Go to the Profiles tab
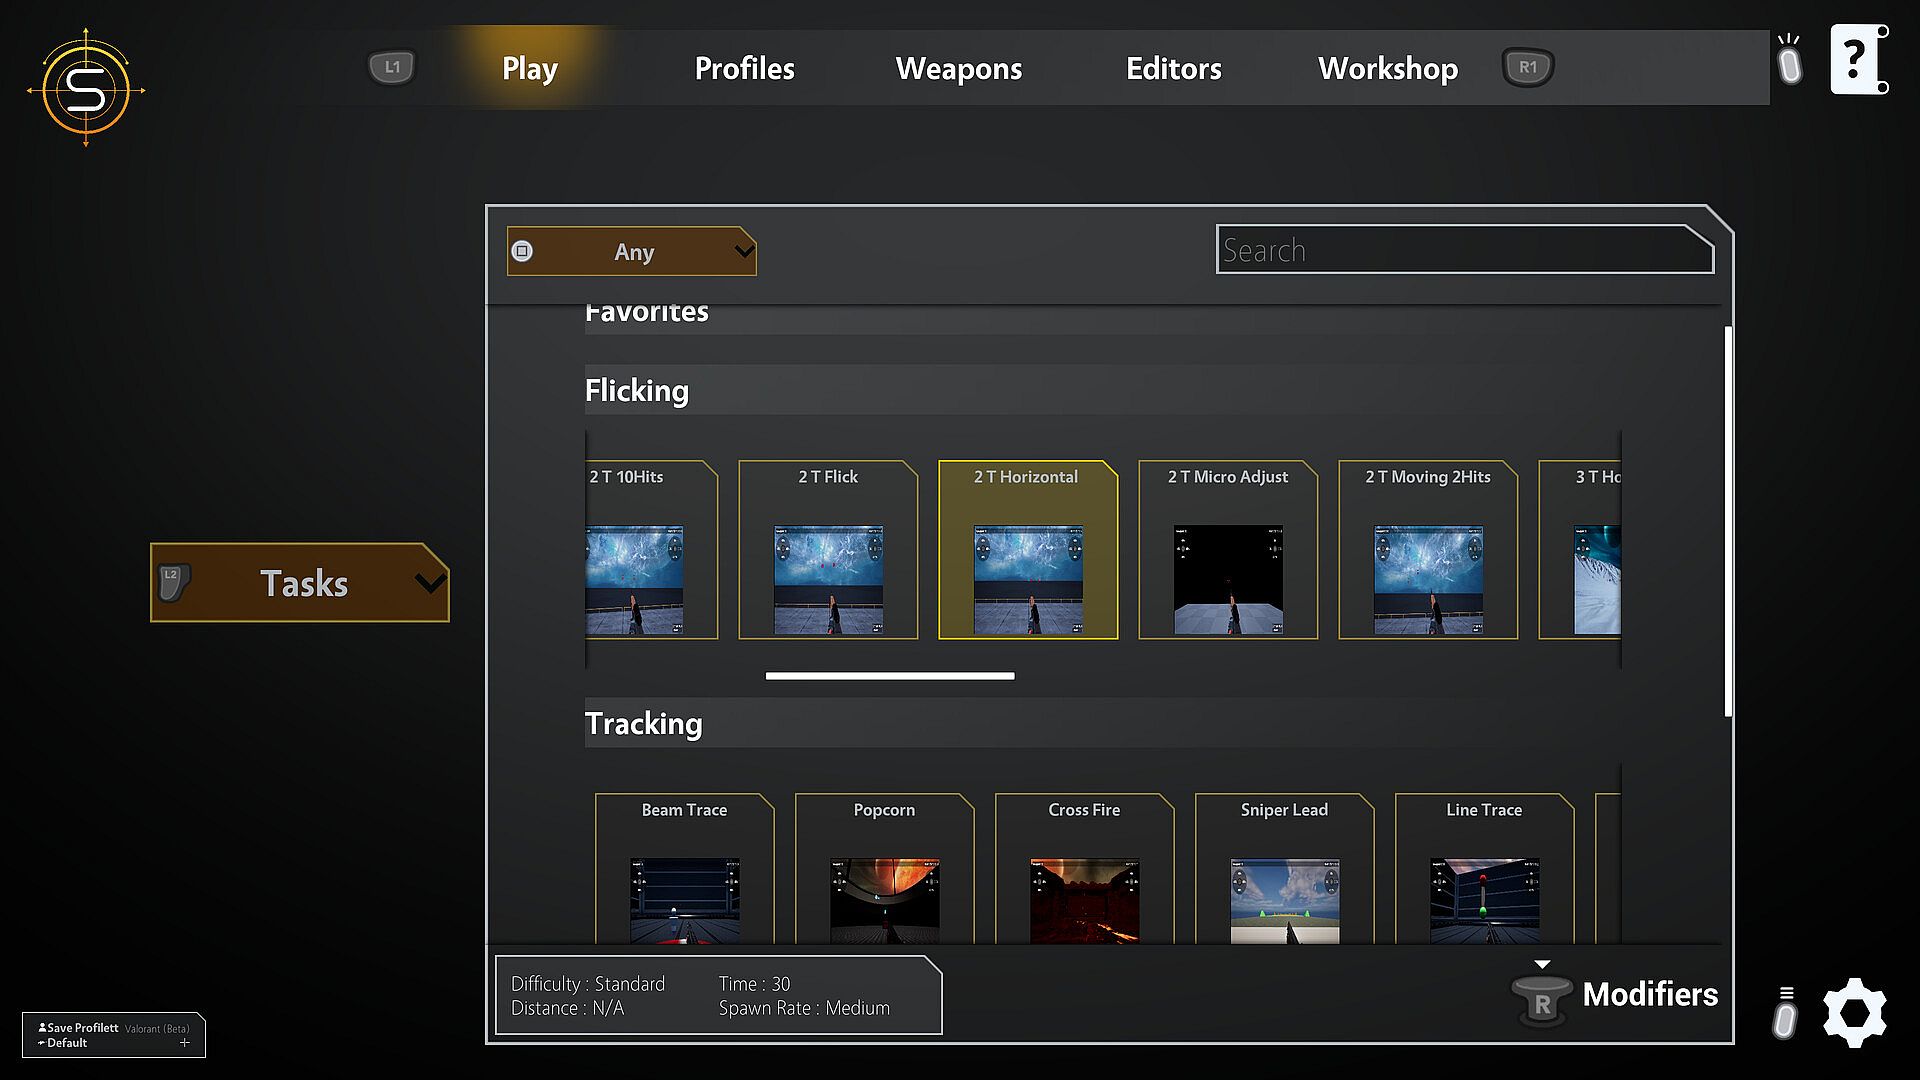The height and width of the screenshot is (1080, 1920). (x=744, y=68)
